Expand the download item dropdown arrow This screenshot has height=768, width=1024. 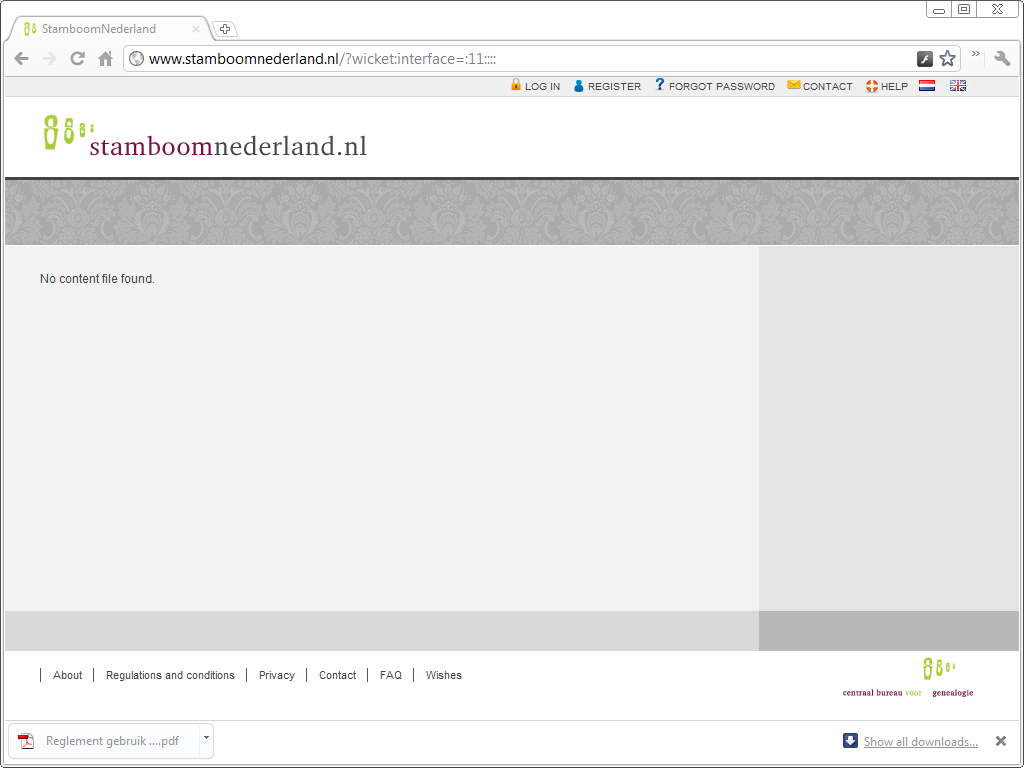(206, 738)
